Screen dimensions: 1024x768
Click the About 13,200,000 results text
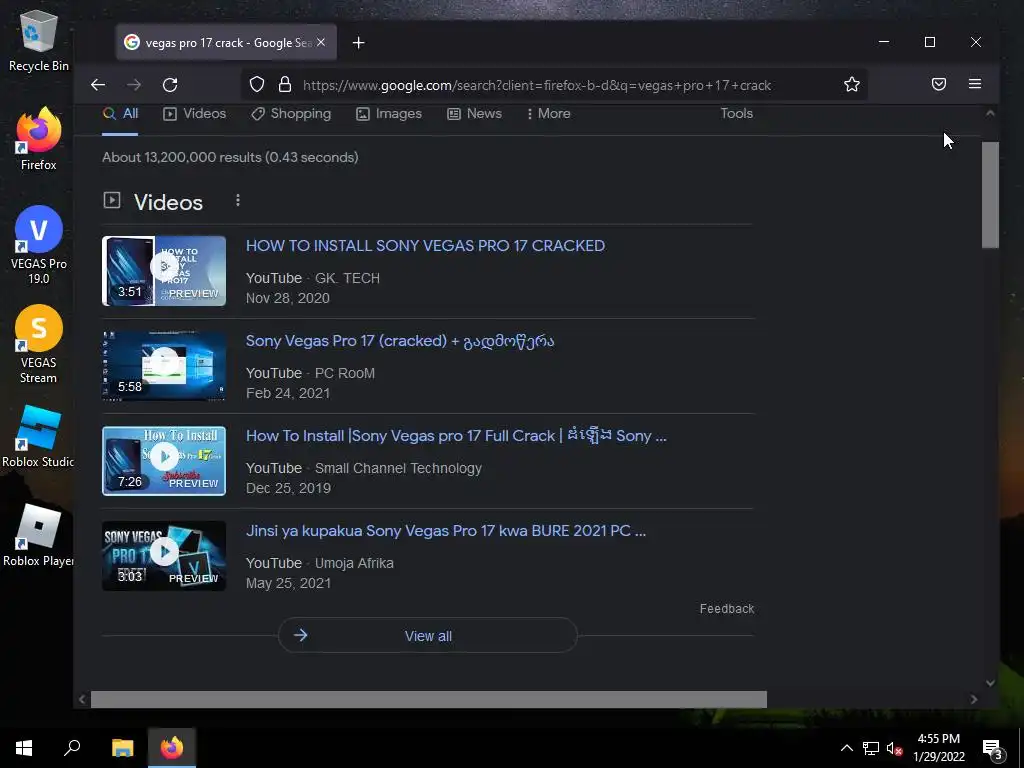[x=230, y=157]
